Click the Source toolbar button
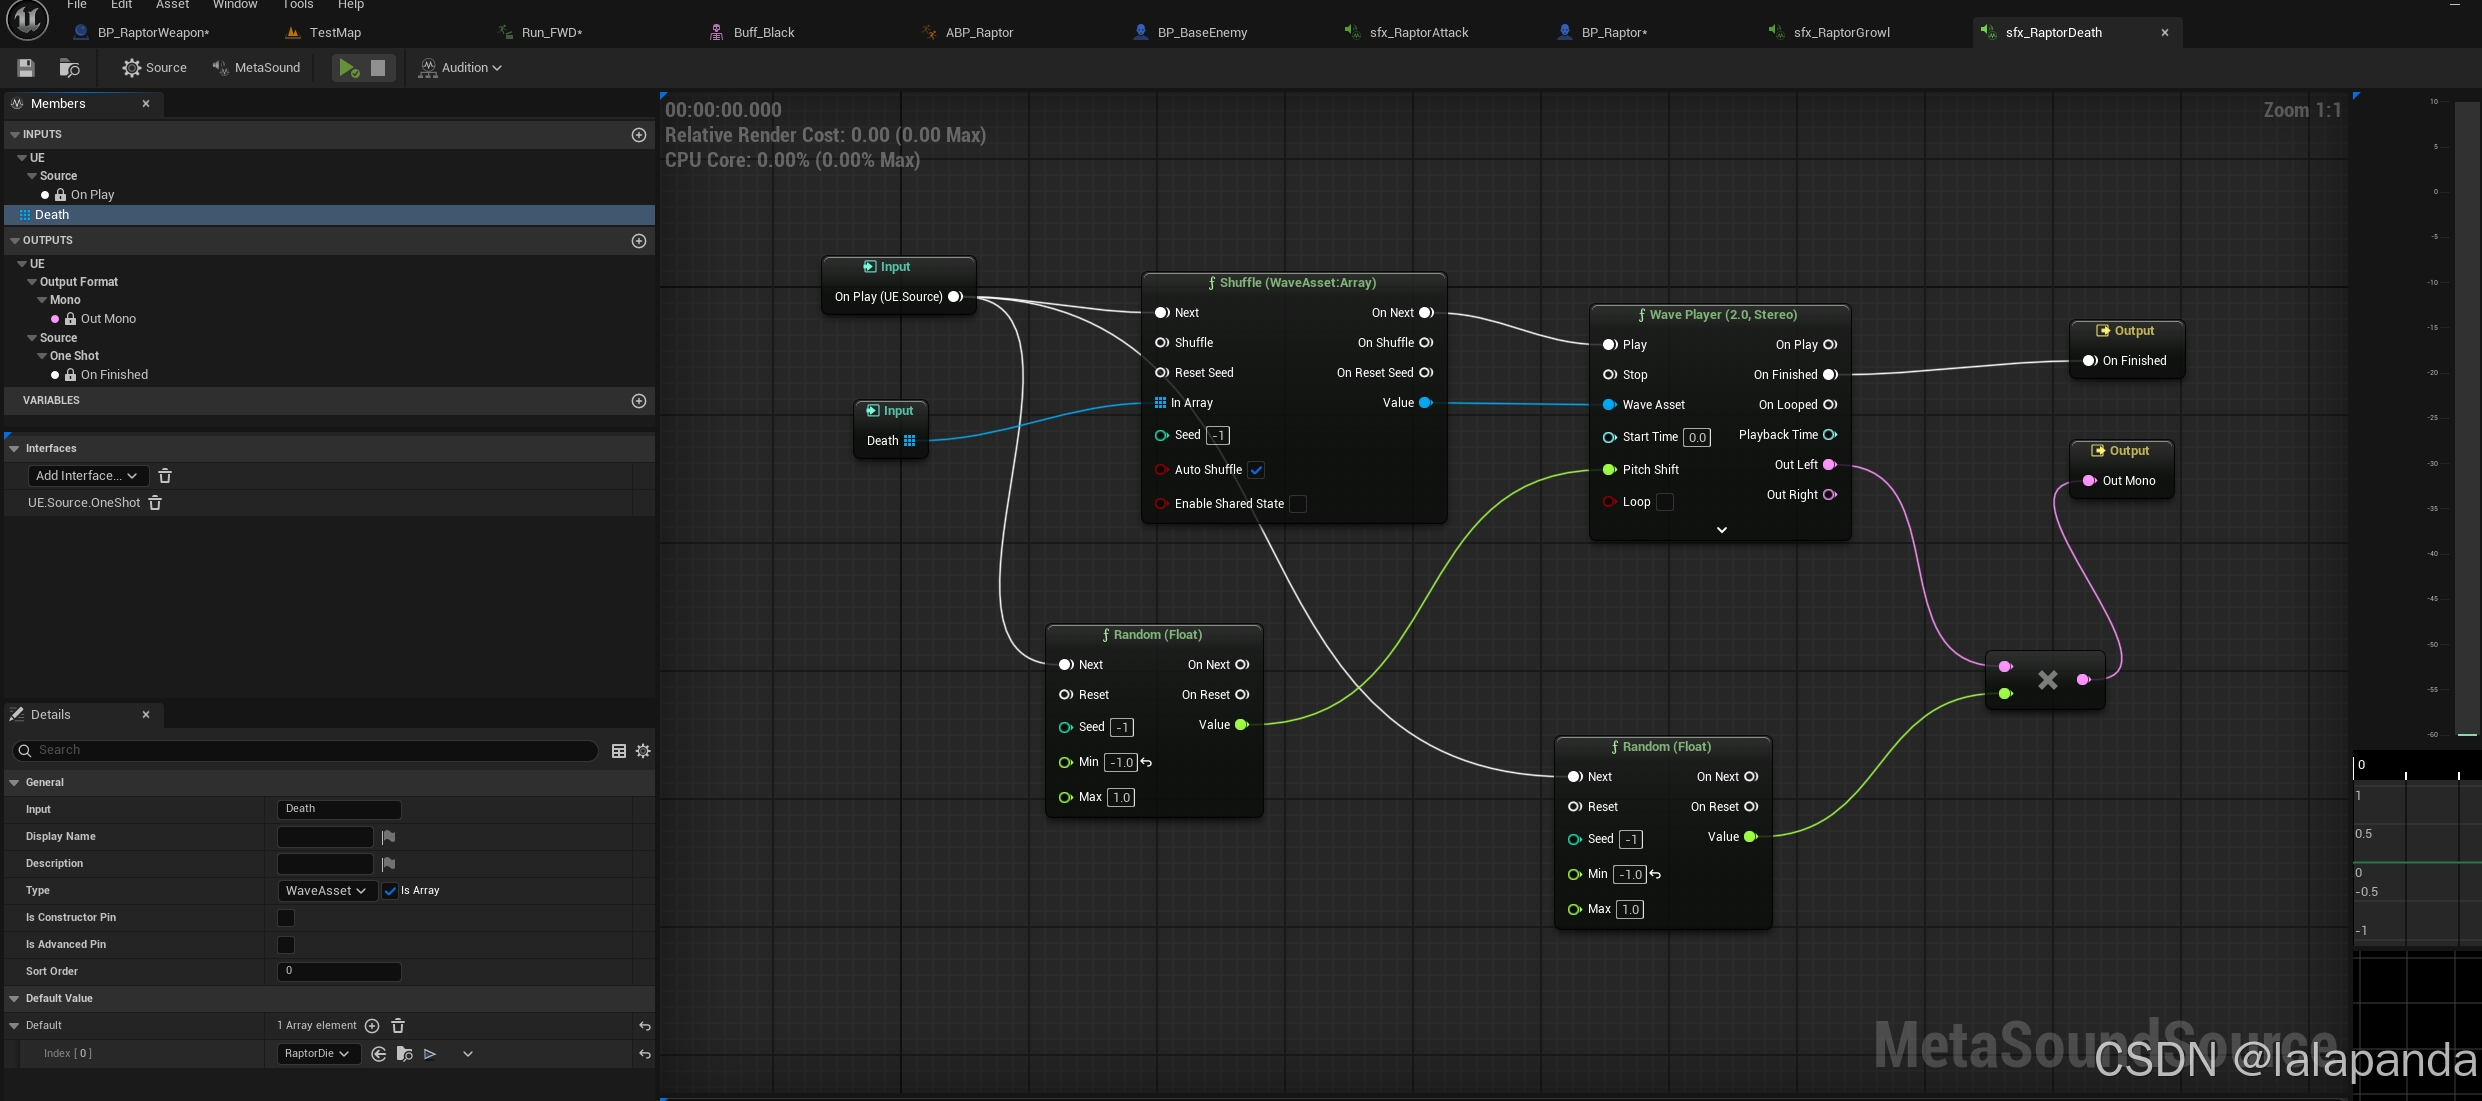This screenshot has height=1101, width=2482. (155, 68)
